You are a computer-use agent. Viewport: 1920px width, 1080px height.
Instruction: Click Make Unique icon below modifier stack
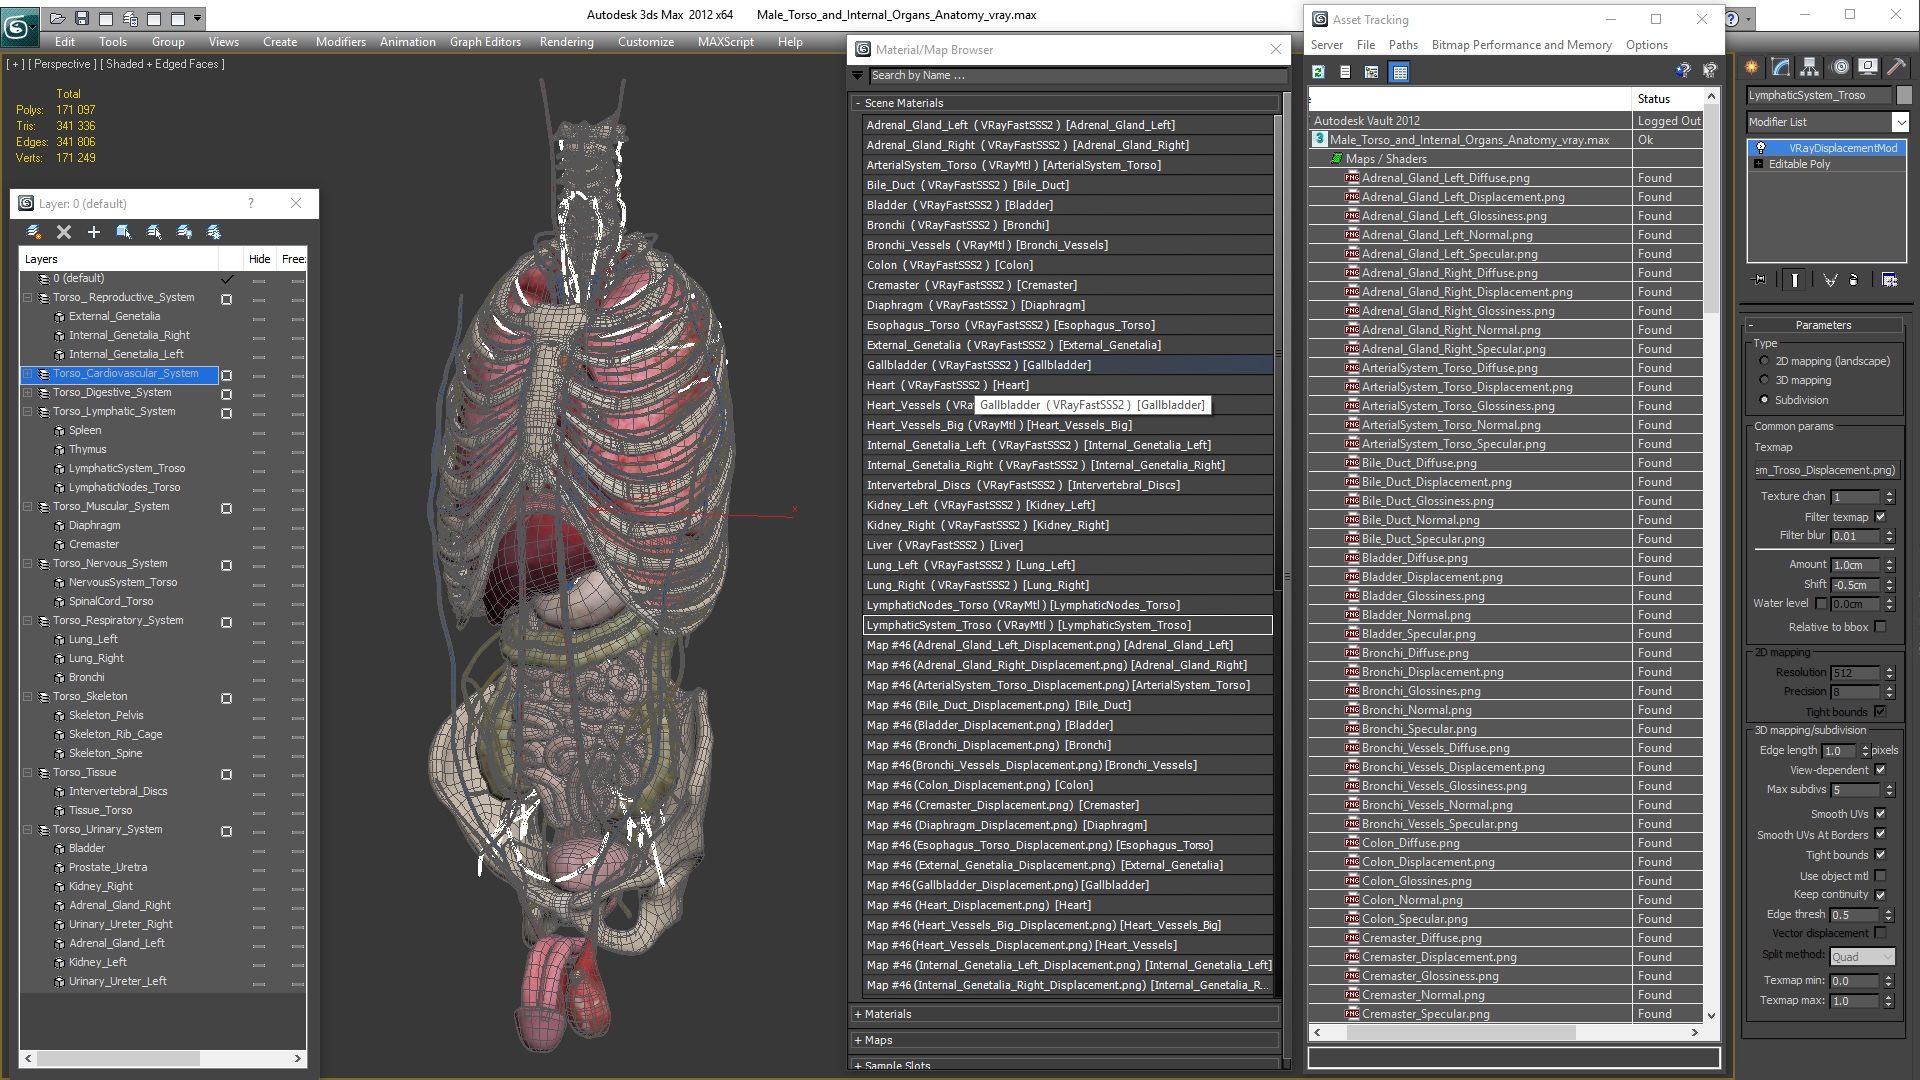coord(1830,280)
